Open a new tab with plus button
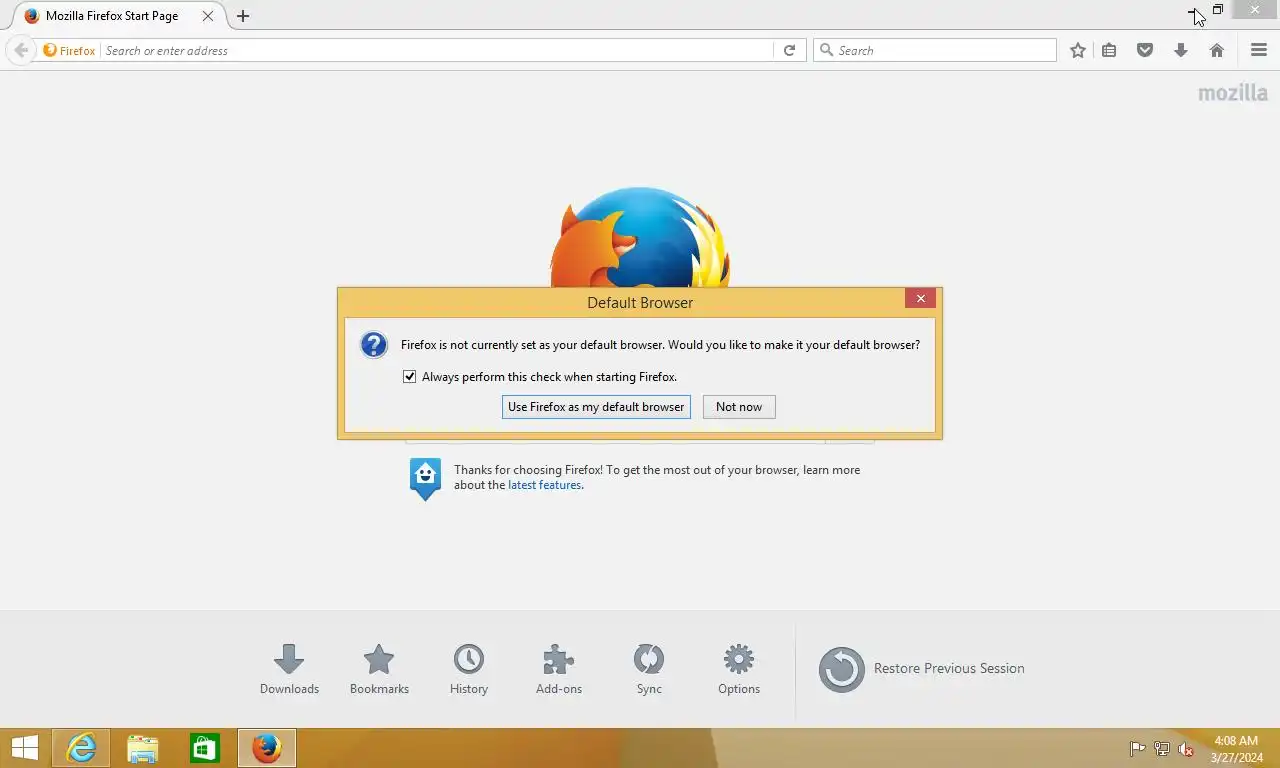 pos(243,16)
